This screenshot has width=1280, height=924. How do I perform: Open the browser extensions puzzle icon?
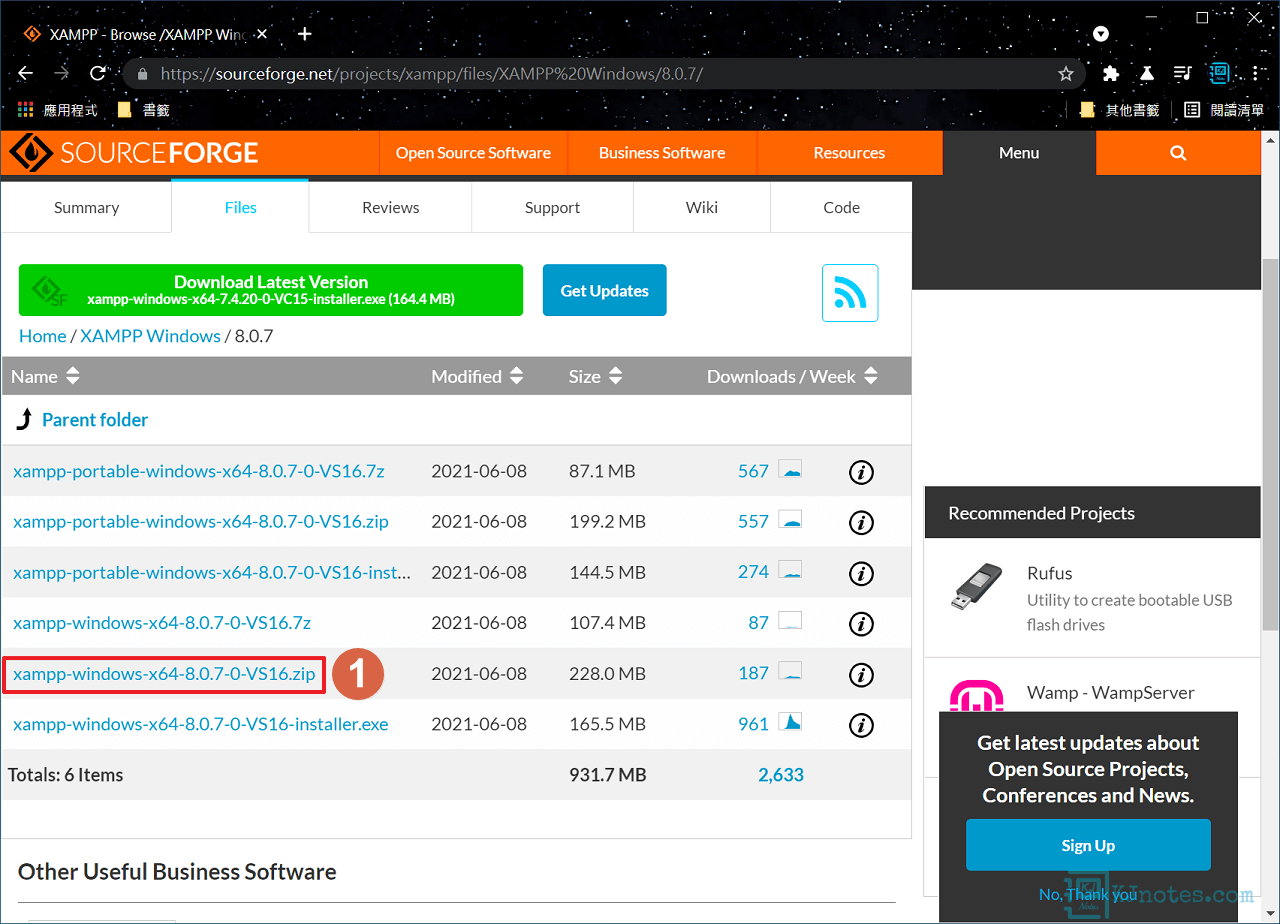coord(1110,73)
